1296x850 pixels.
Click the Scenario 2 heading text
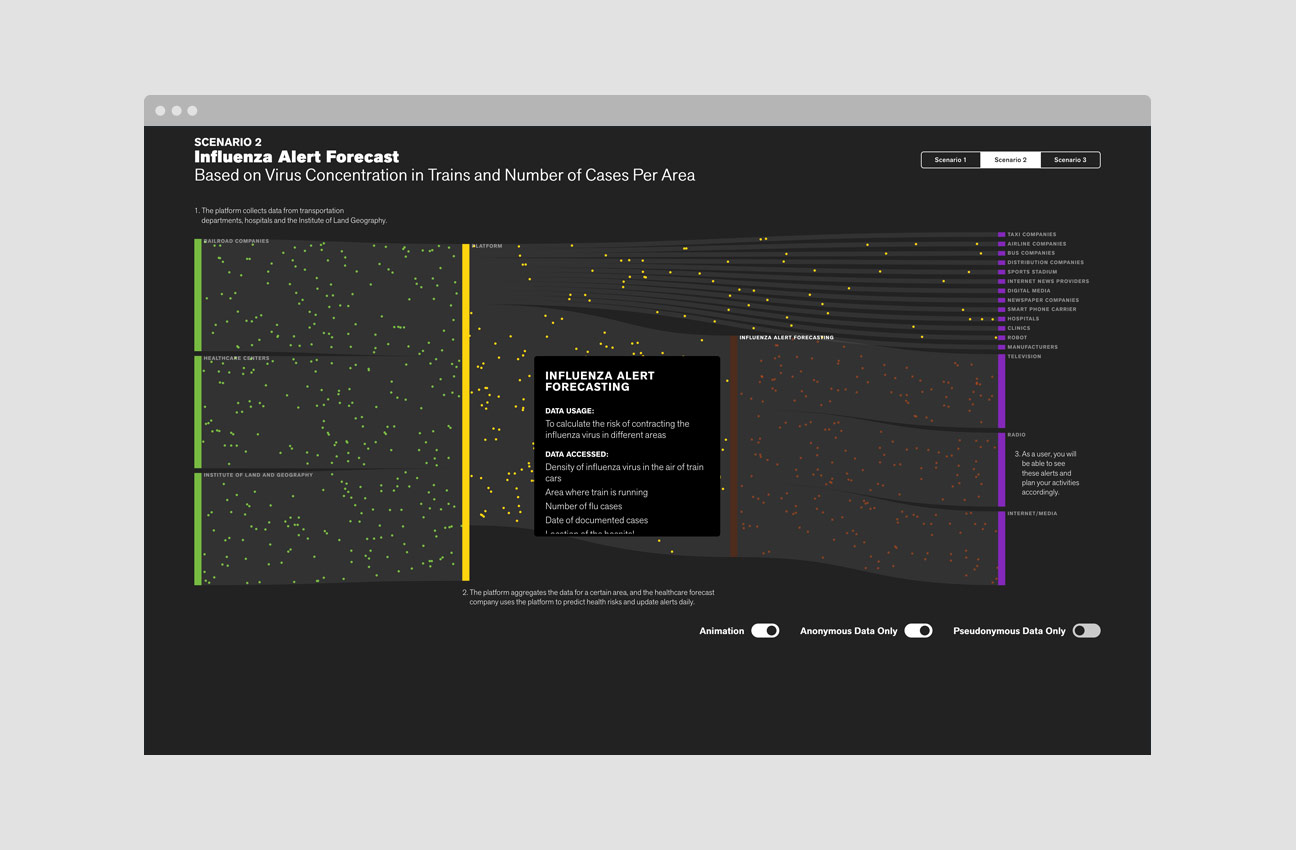click(228, 142)
